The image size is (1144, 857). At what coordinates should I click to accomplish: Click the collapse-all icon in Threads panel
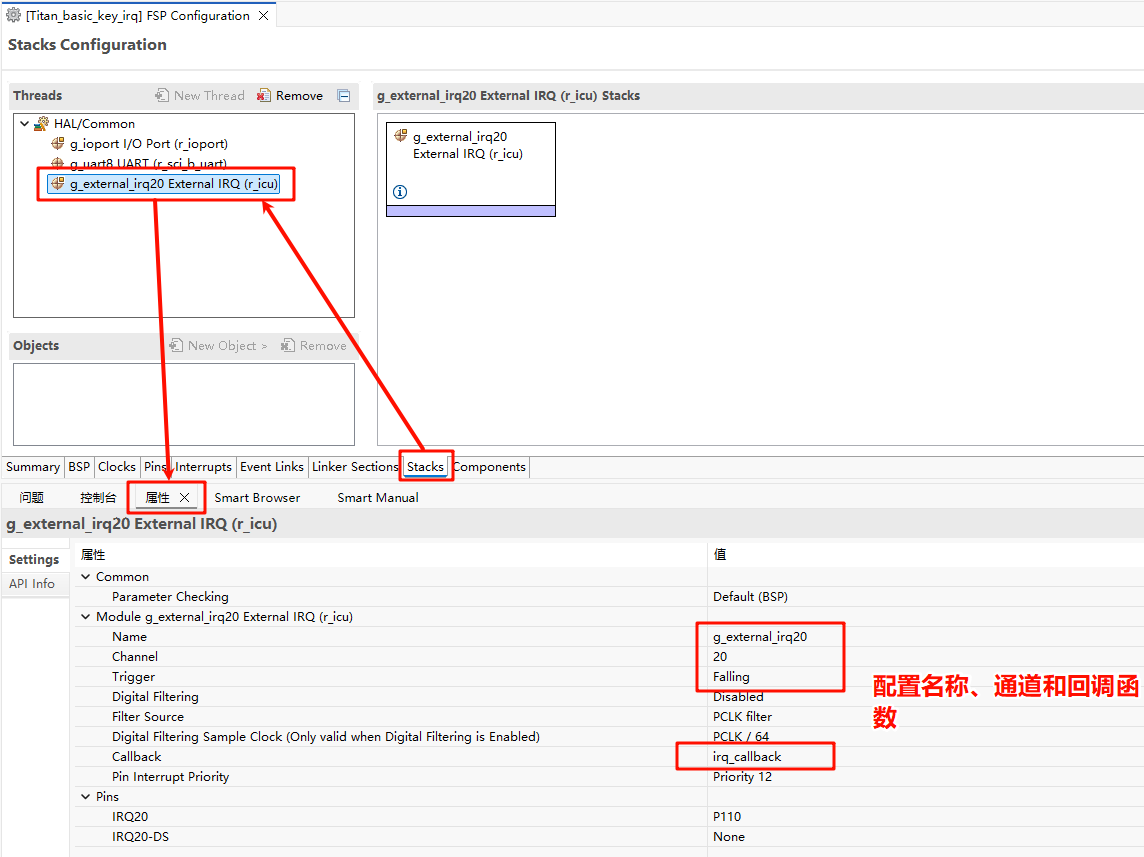click(344, 96)
